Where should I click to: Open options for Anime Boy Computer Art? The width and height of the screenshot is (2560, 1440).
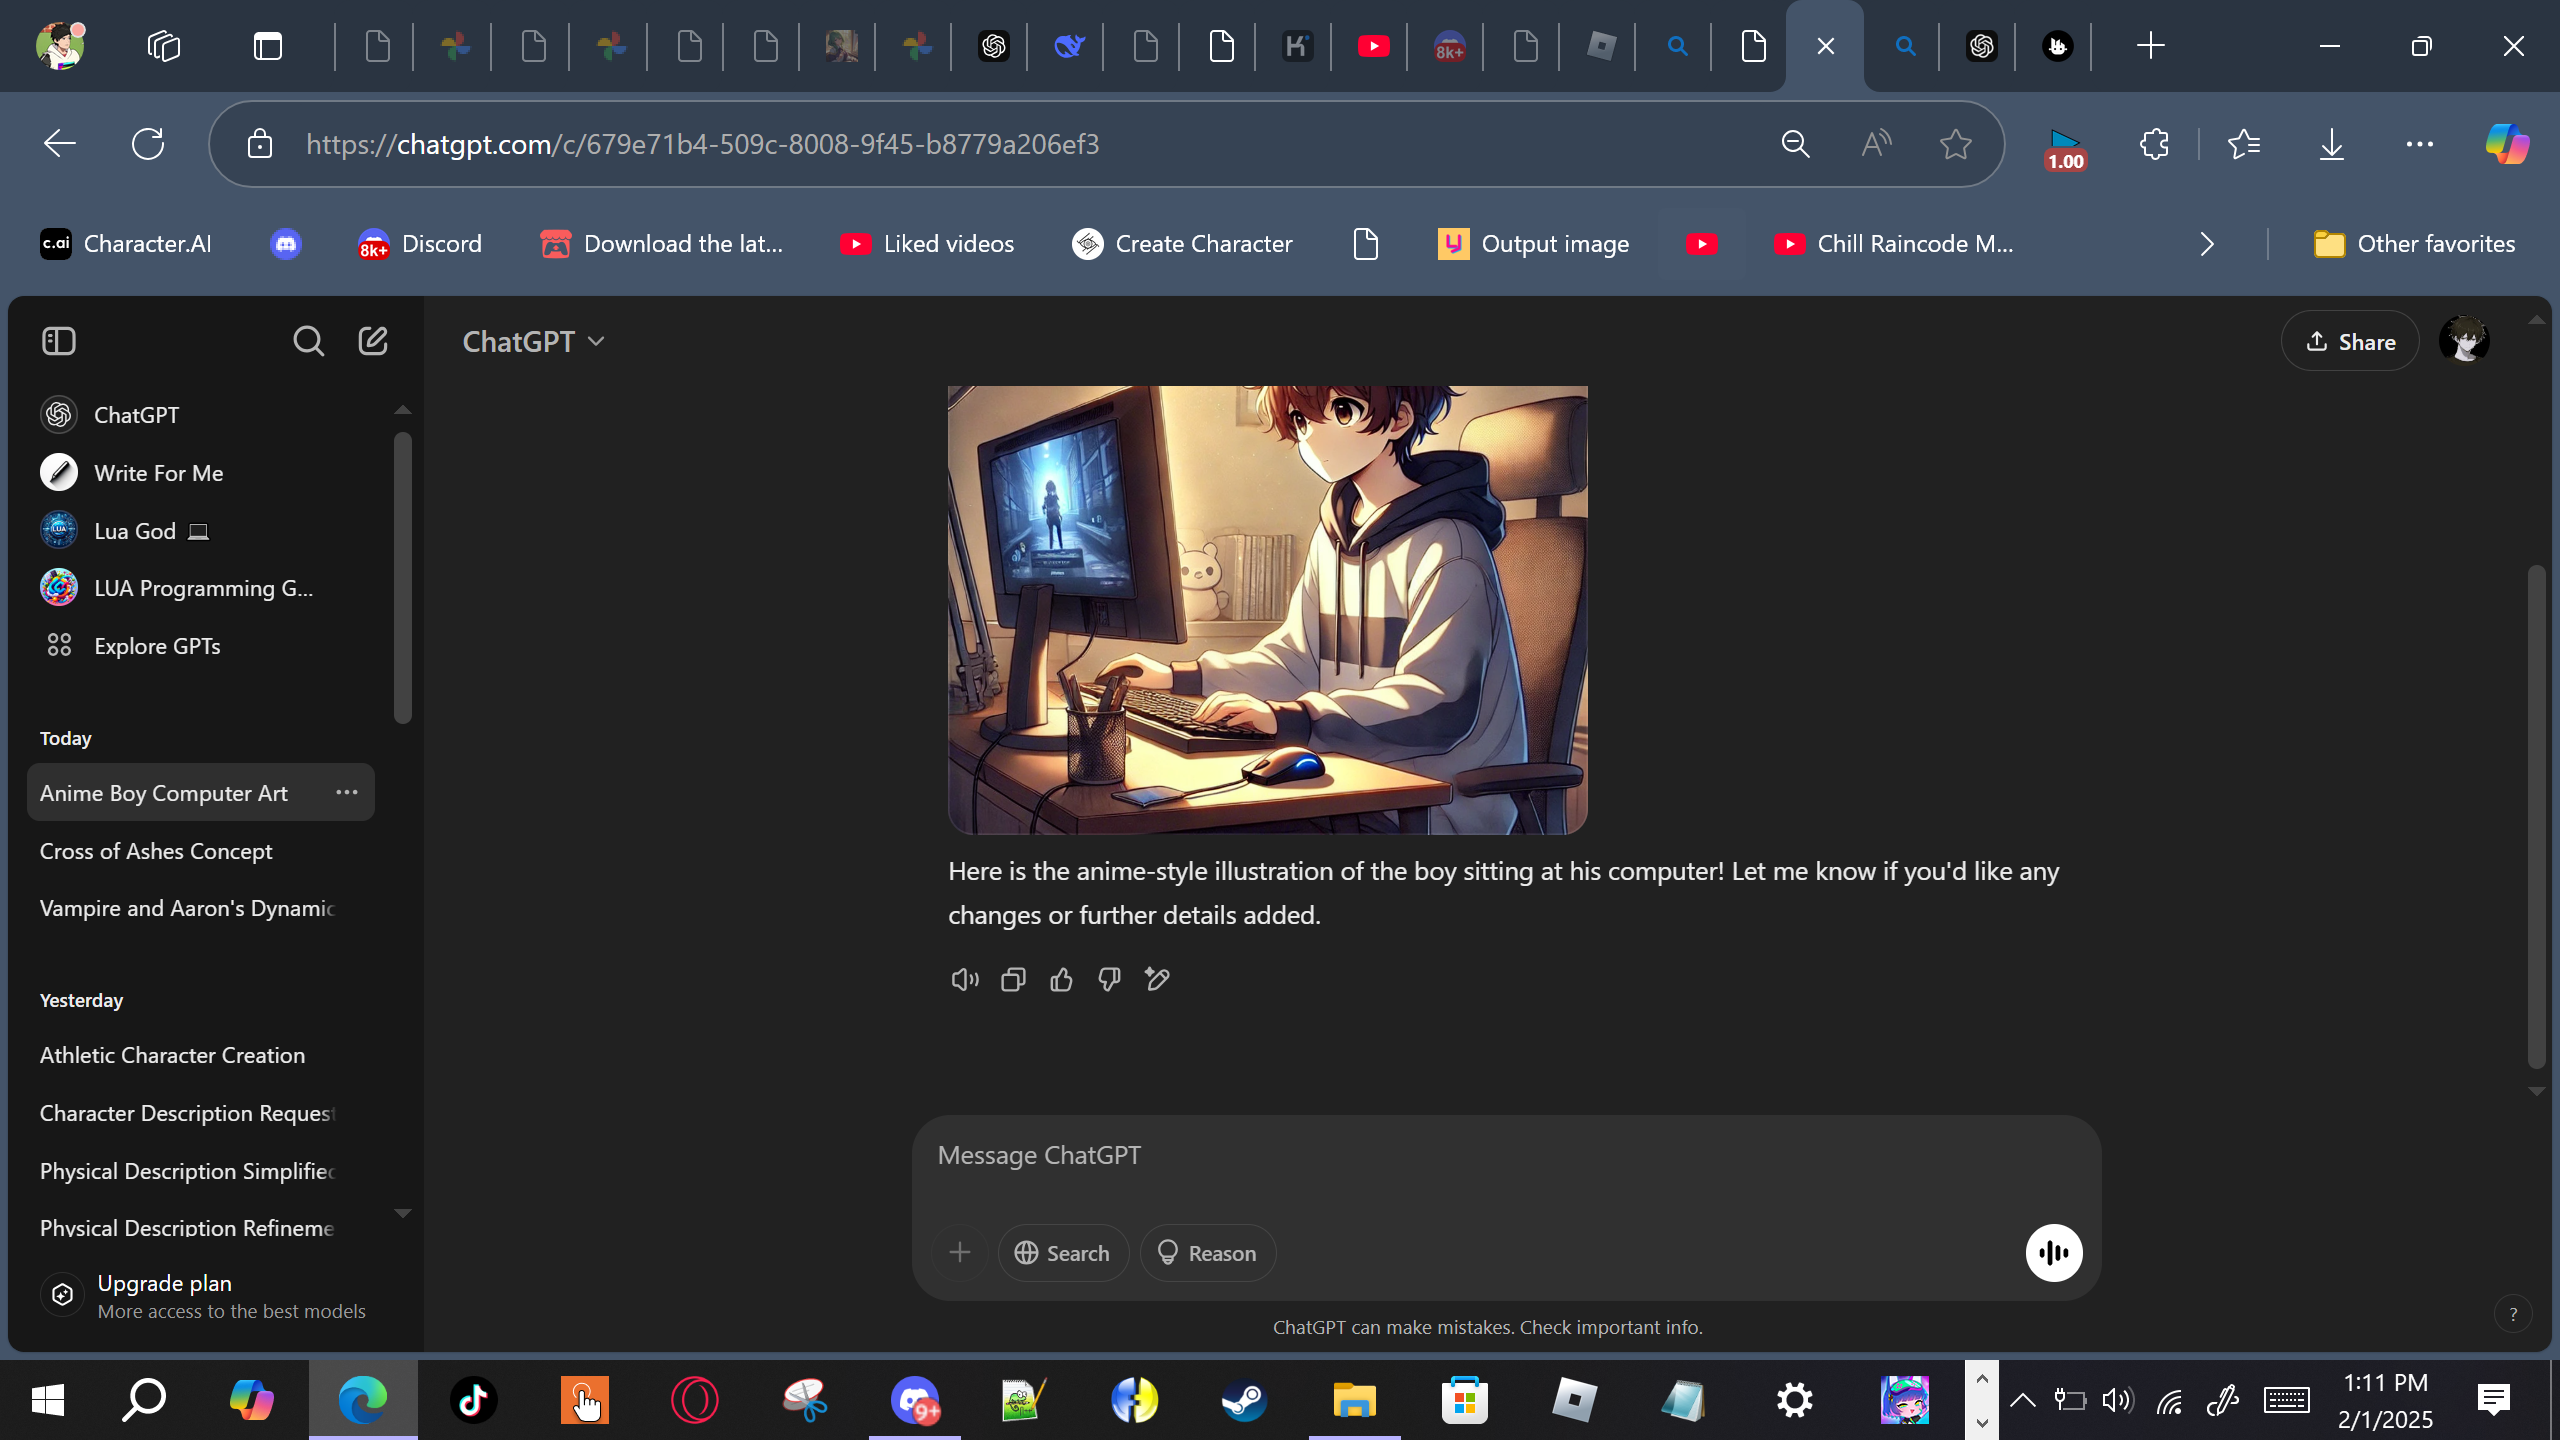point(347,792)
